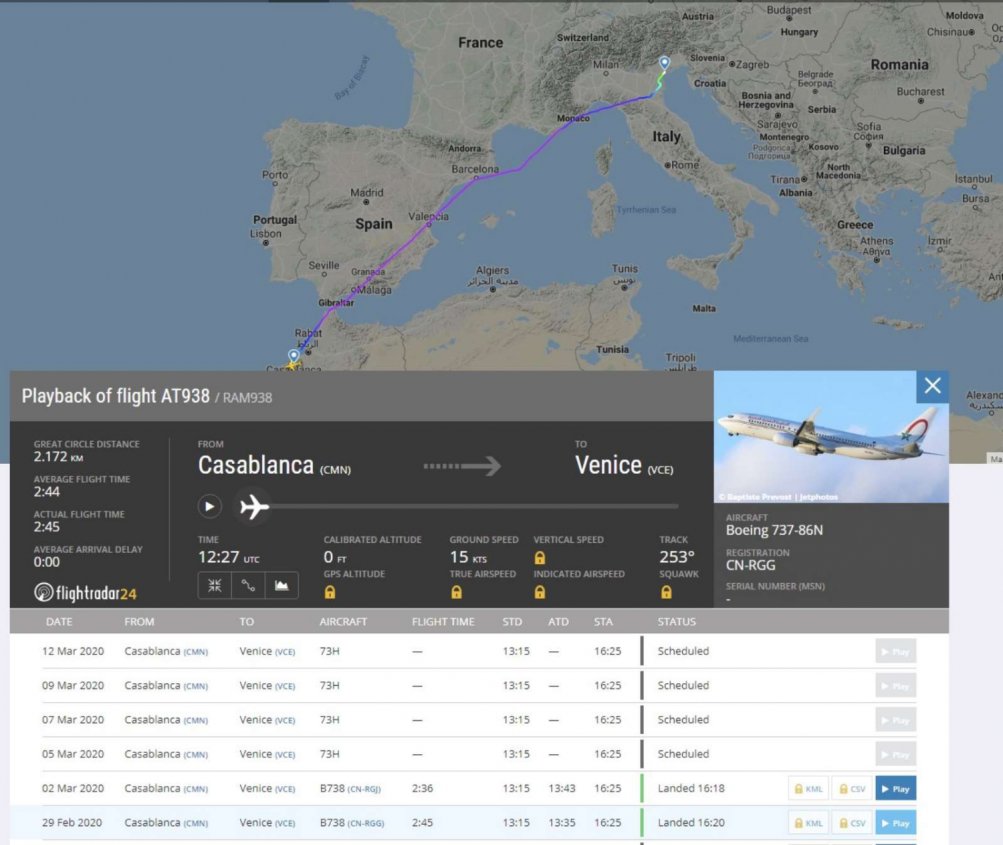This screenshot has width=1003, height=845.
Task: Click the Casablanca origin pin on the map
Action: pyautogui.click(x=294, y=356)
